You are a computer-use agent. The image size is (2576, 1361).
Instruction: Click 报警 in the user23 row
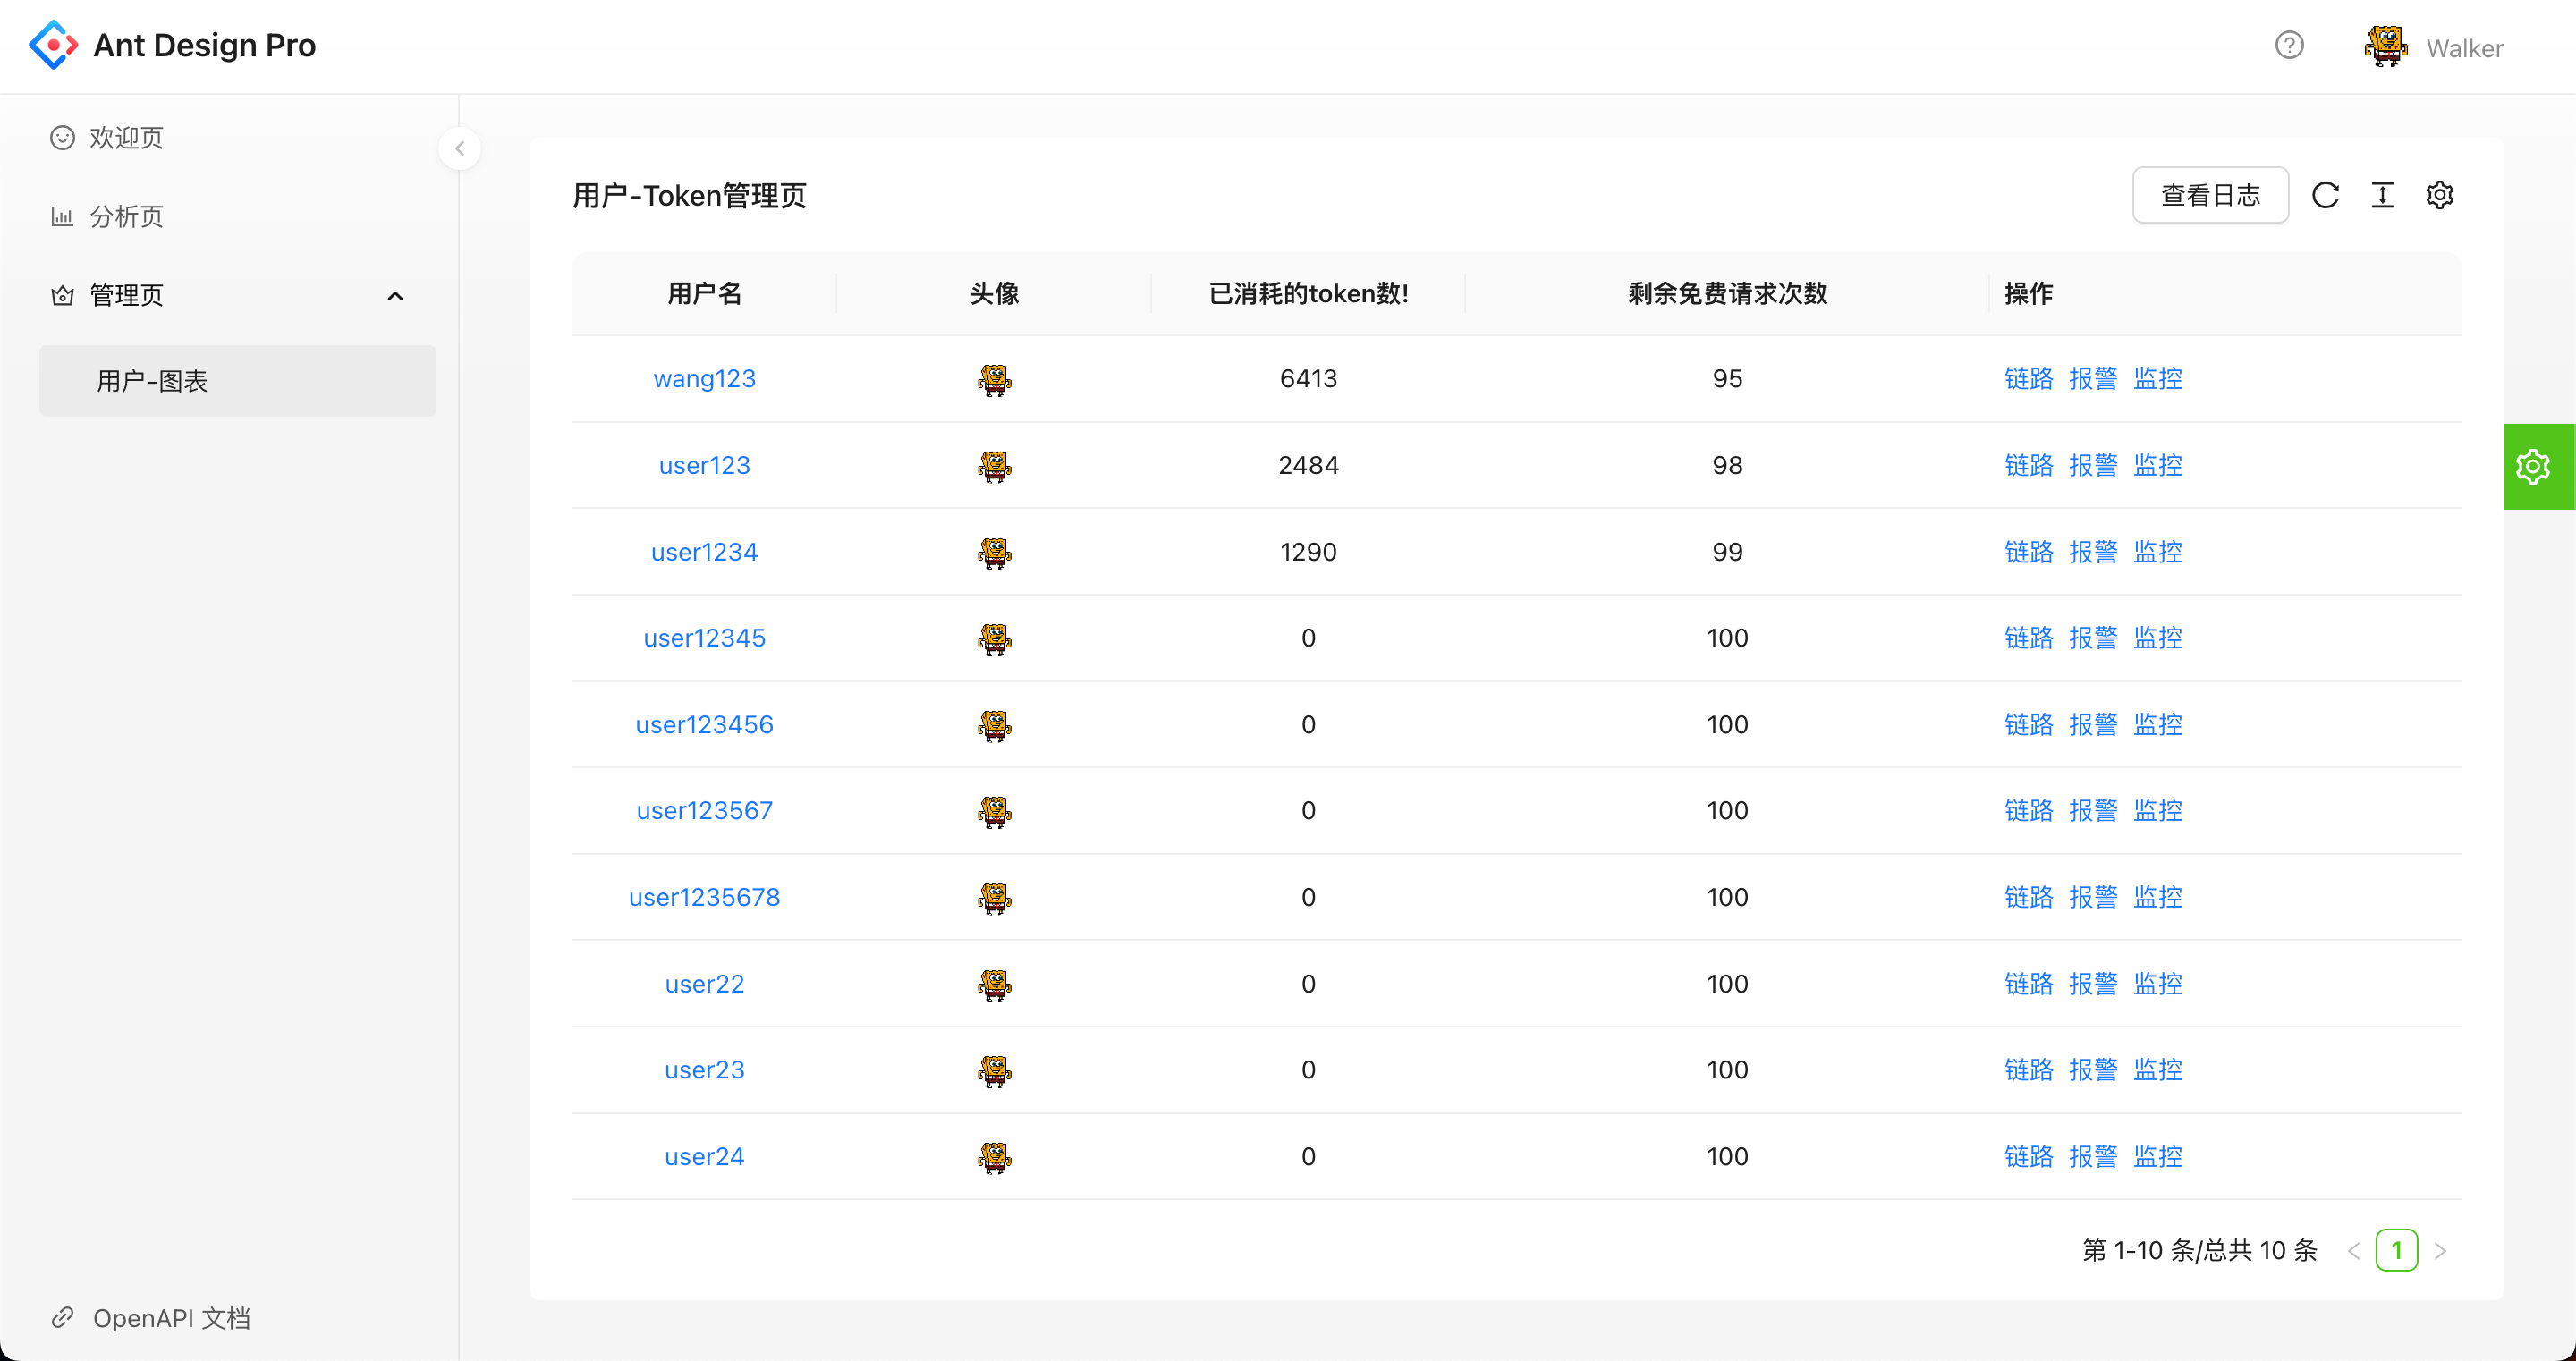click(2093, 1070)
